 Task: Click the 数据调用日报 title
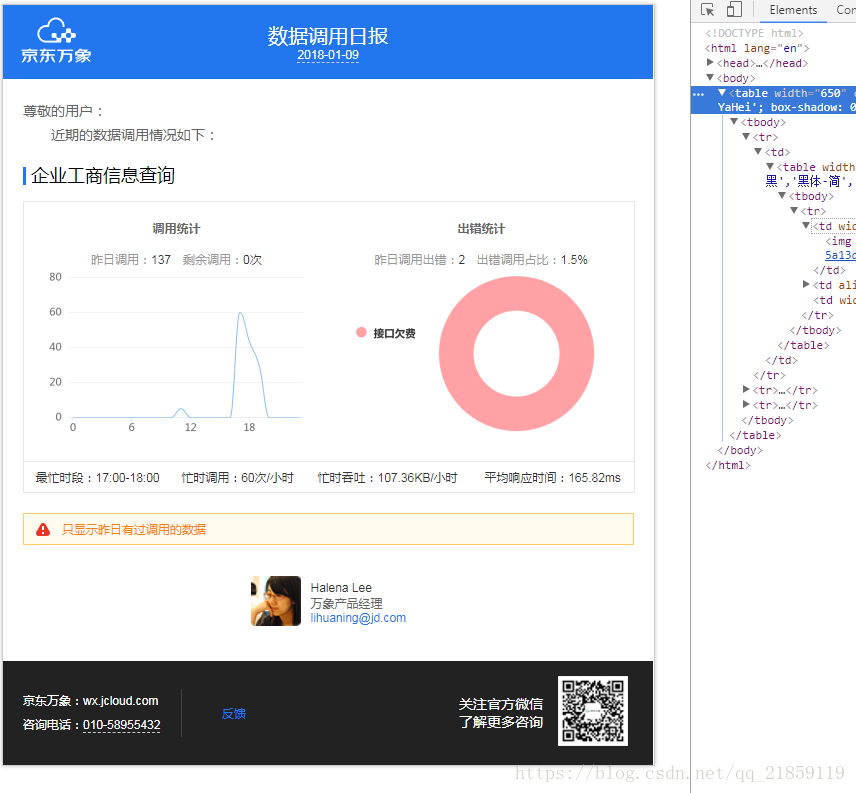click(328, 36)
